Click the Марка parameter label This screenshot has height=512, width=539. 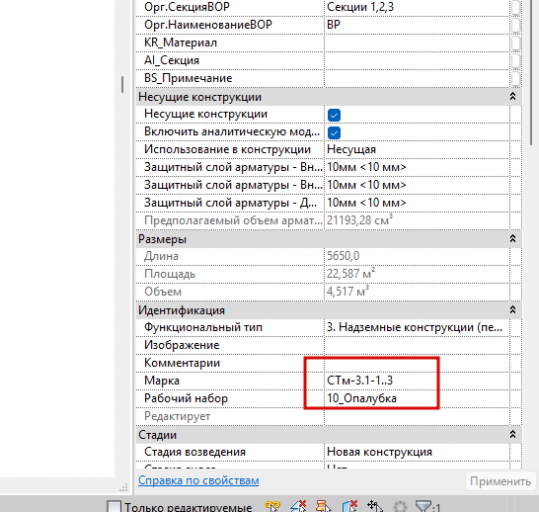(162, 381)
